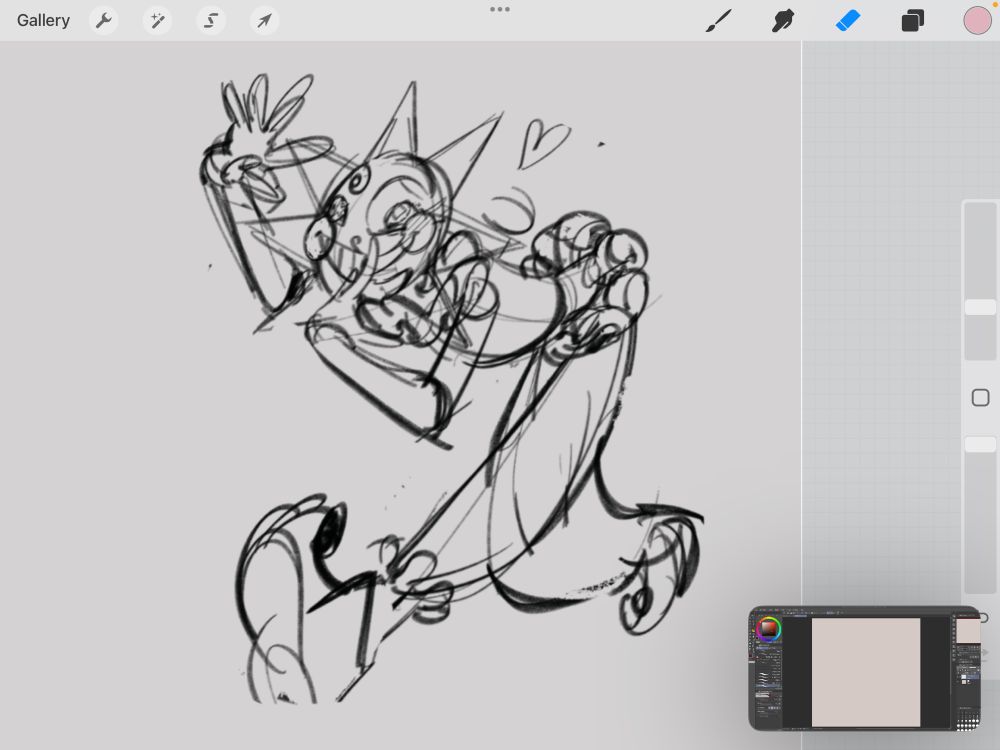Viewport: 1000px width, 750px height.
Task: Select the Smudge tool
Action: (783, 20)
